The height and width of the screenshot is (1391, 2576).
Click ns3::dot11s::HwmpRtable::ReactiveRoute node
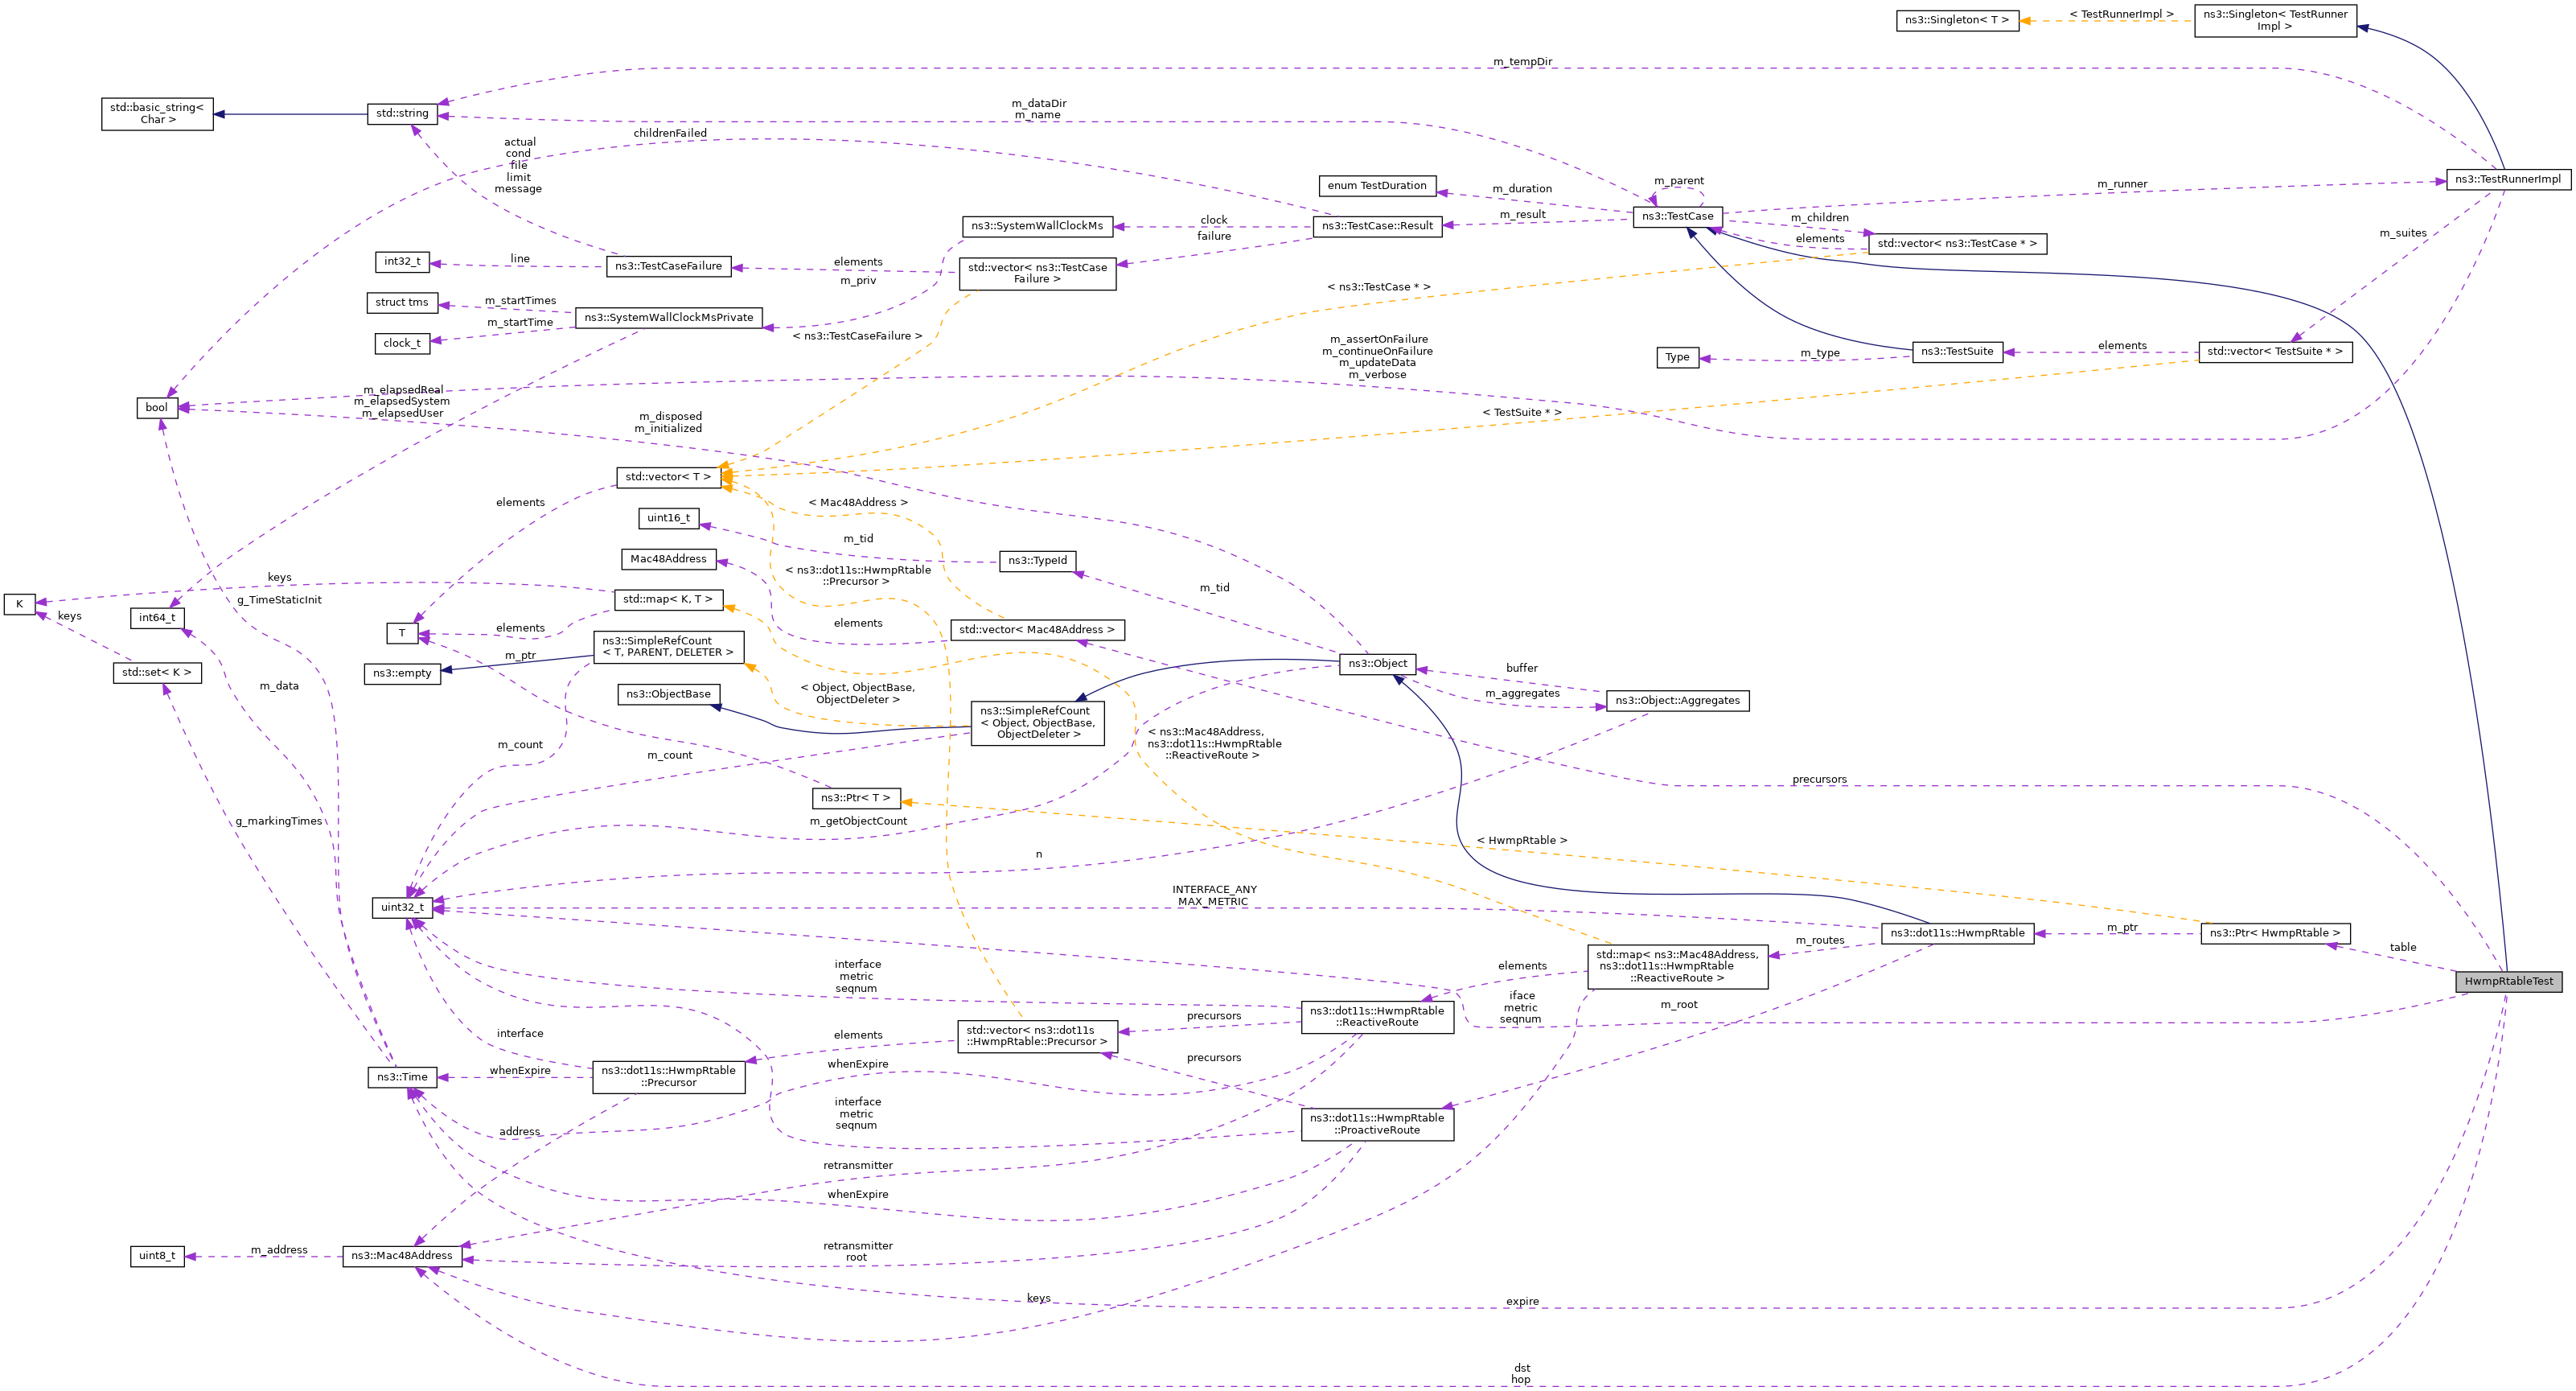tap(1377, 1017)
